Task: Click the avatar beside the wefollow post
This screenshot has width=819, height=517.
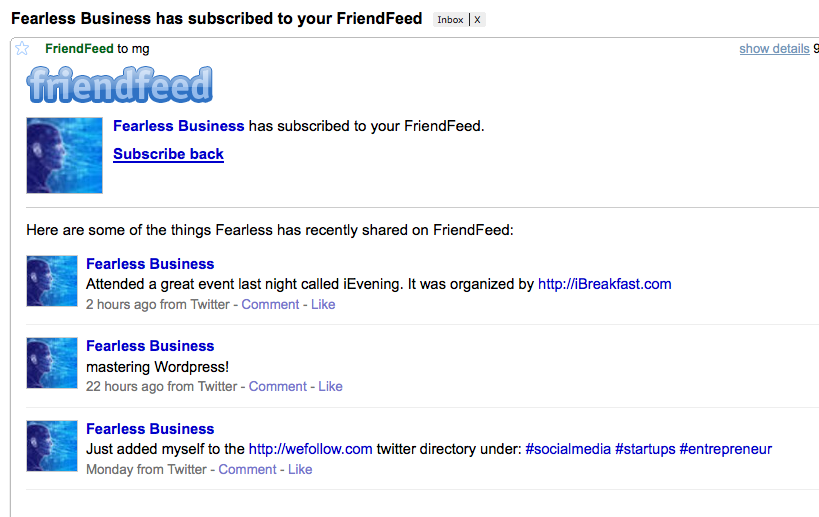Action: (x=52, y=446)
